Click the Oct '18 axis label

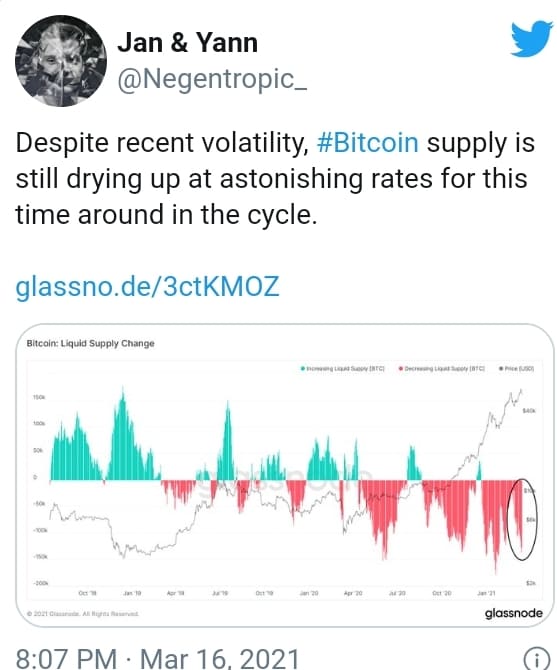click(x=88, y=593)
